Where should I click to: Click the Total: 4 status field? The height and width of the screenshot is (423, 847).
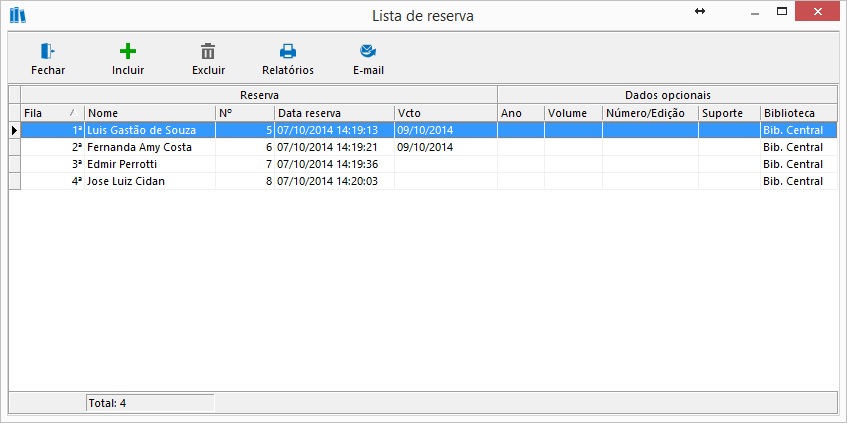(x=150, y=403)
